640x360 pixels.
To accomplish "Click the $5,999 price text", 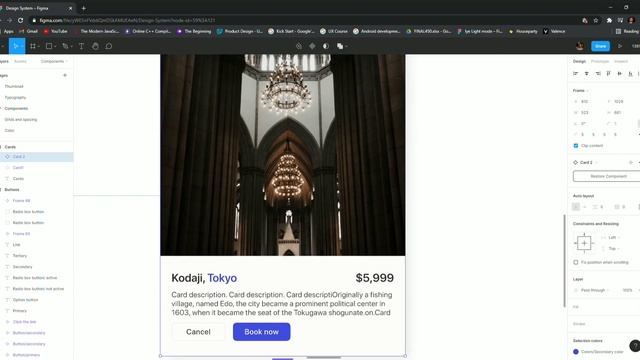I will pyautogui.click(x=374, y=278).
